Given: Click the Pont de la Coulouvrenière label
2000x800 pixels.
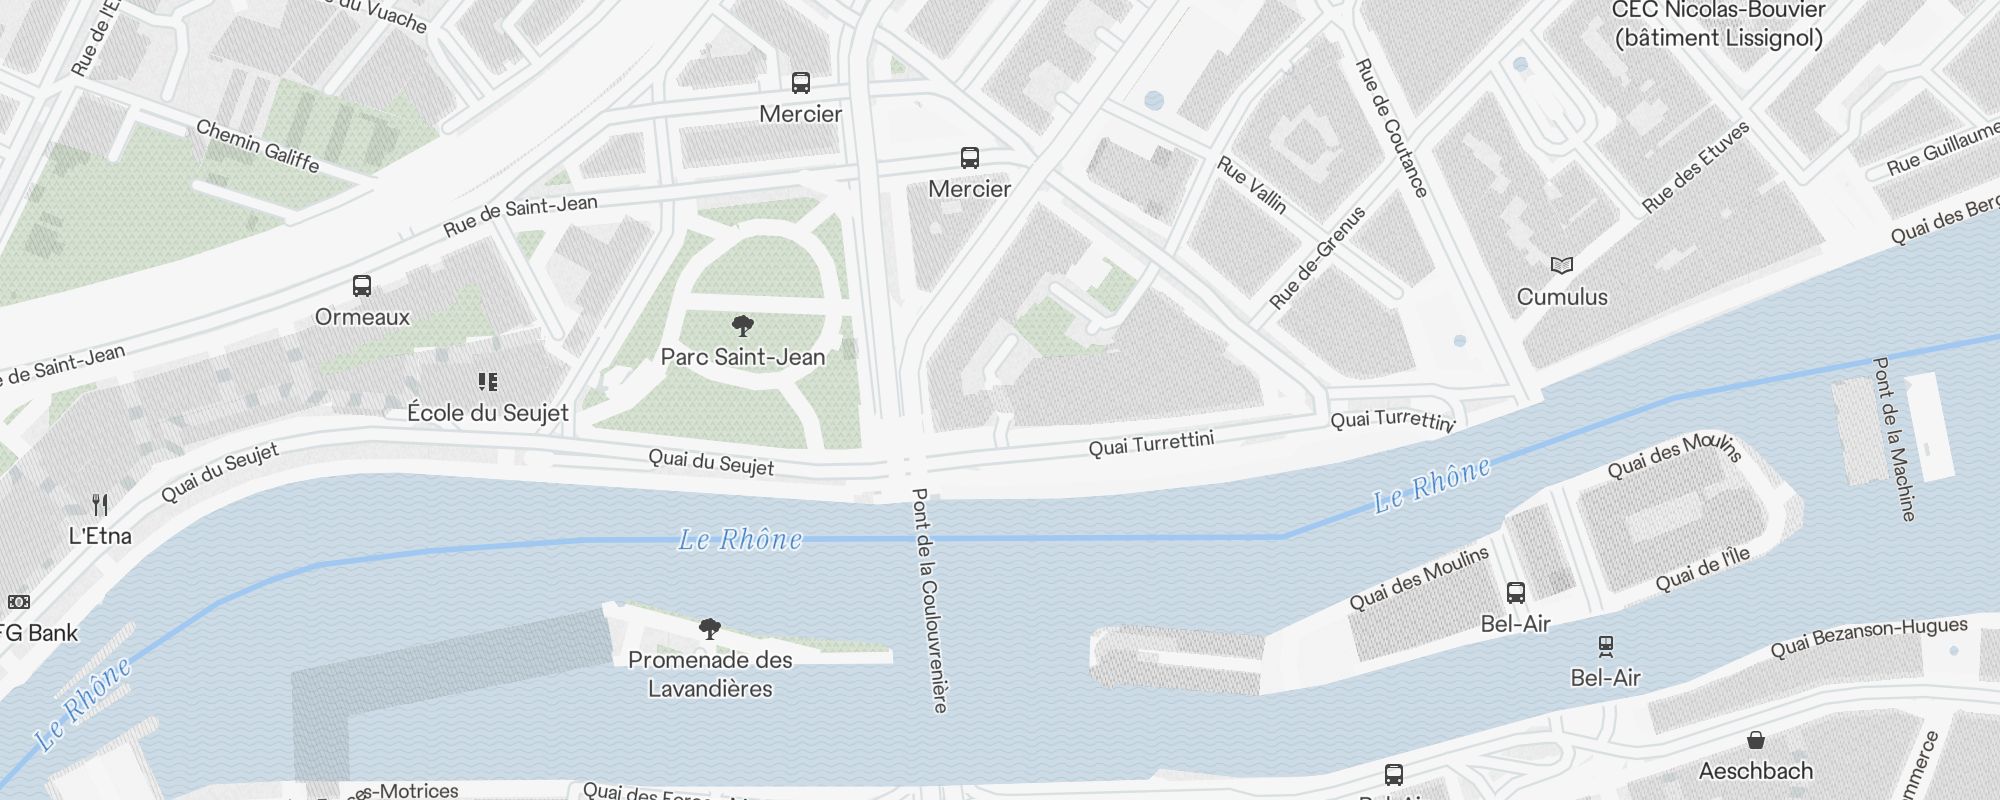Looking at the screenshot, I should 930,600.
